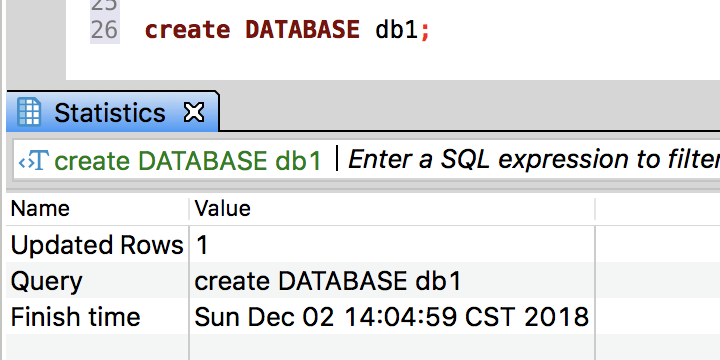Close the Statistics tab
The width and height of the screenshot is (720, 360).
[194, 112]
